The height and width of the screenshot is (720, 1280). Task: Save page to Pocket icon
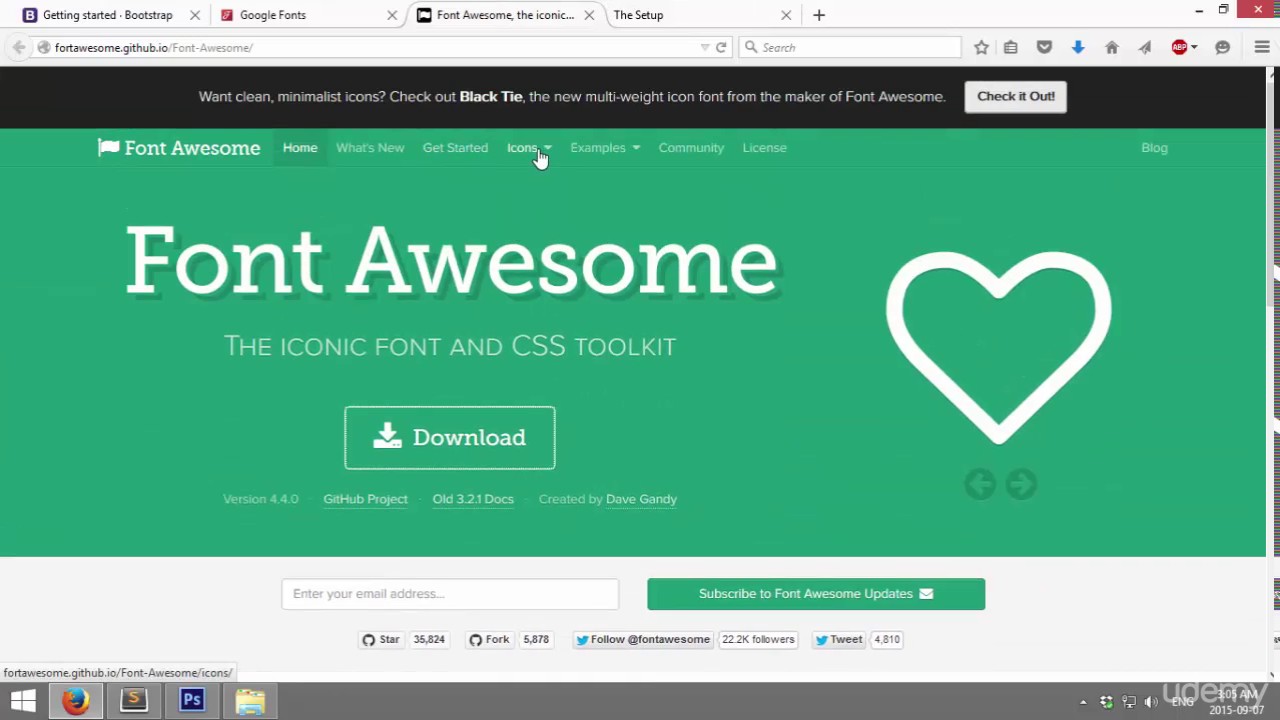click(x=1044, y=47)
